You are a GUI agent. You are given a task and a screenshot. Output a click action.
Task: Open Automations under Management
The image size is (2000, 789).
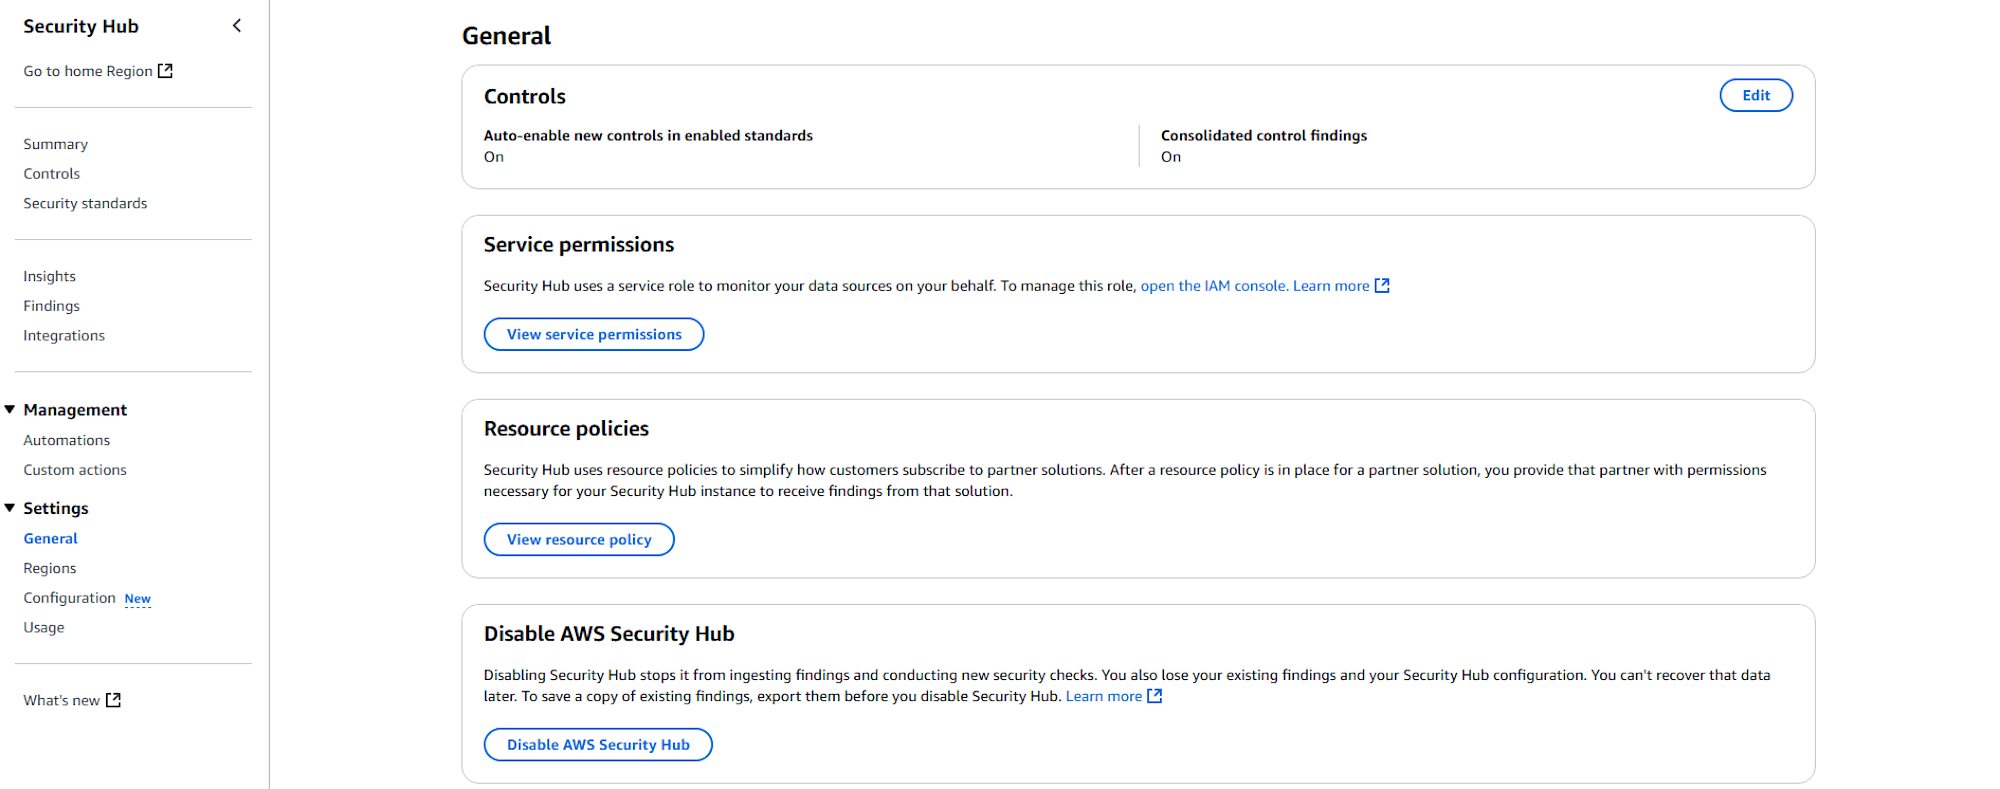click(67, 440)
